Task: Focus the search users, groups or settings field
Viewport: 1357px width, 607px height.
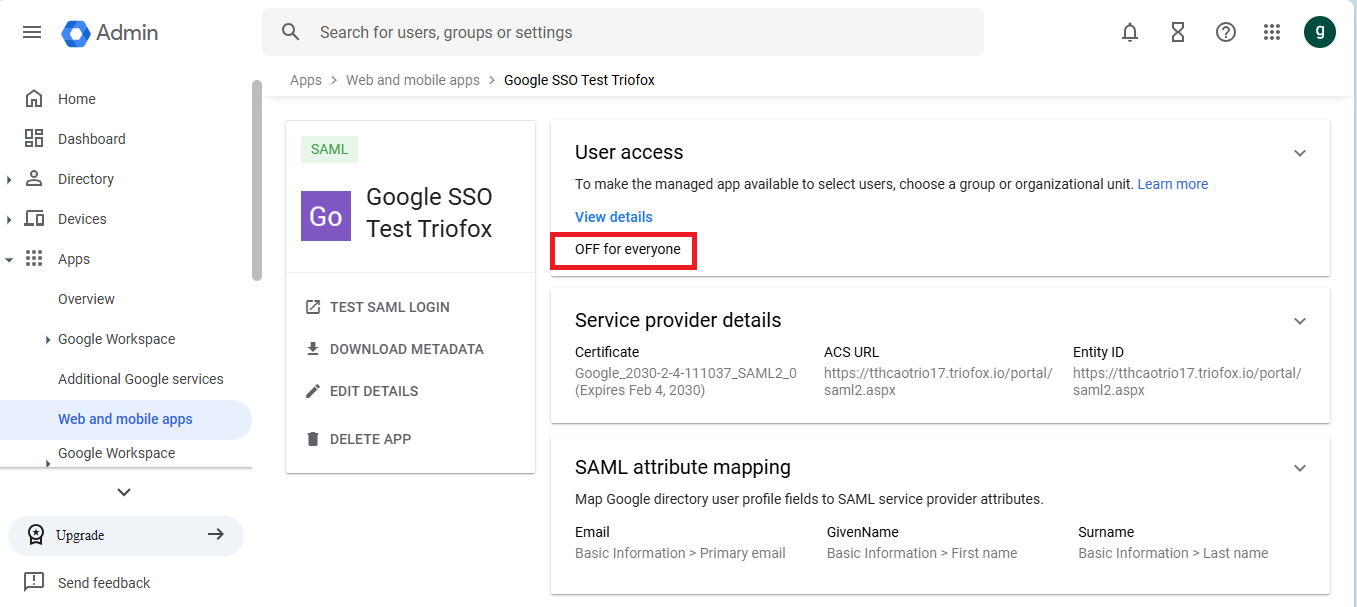Action: (623, 32)
